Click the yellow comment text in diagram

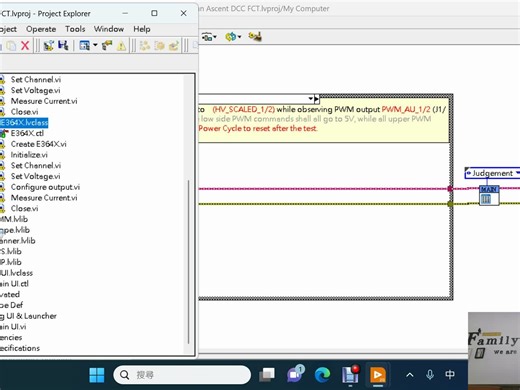(323, 119)
